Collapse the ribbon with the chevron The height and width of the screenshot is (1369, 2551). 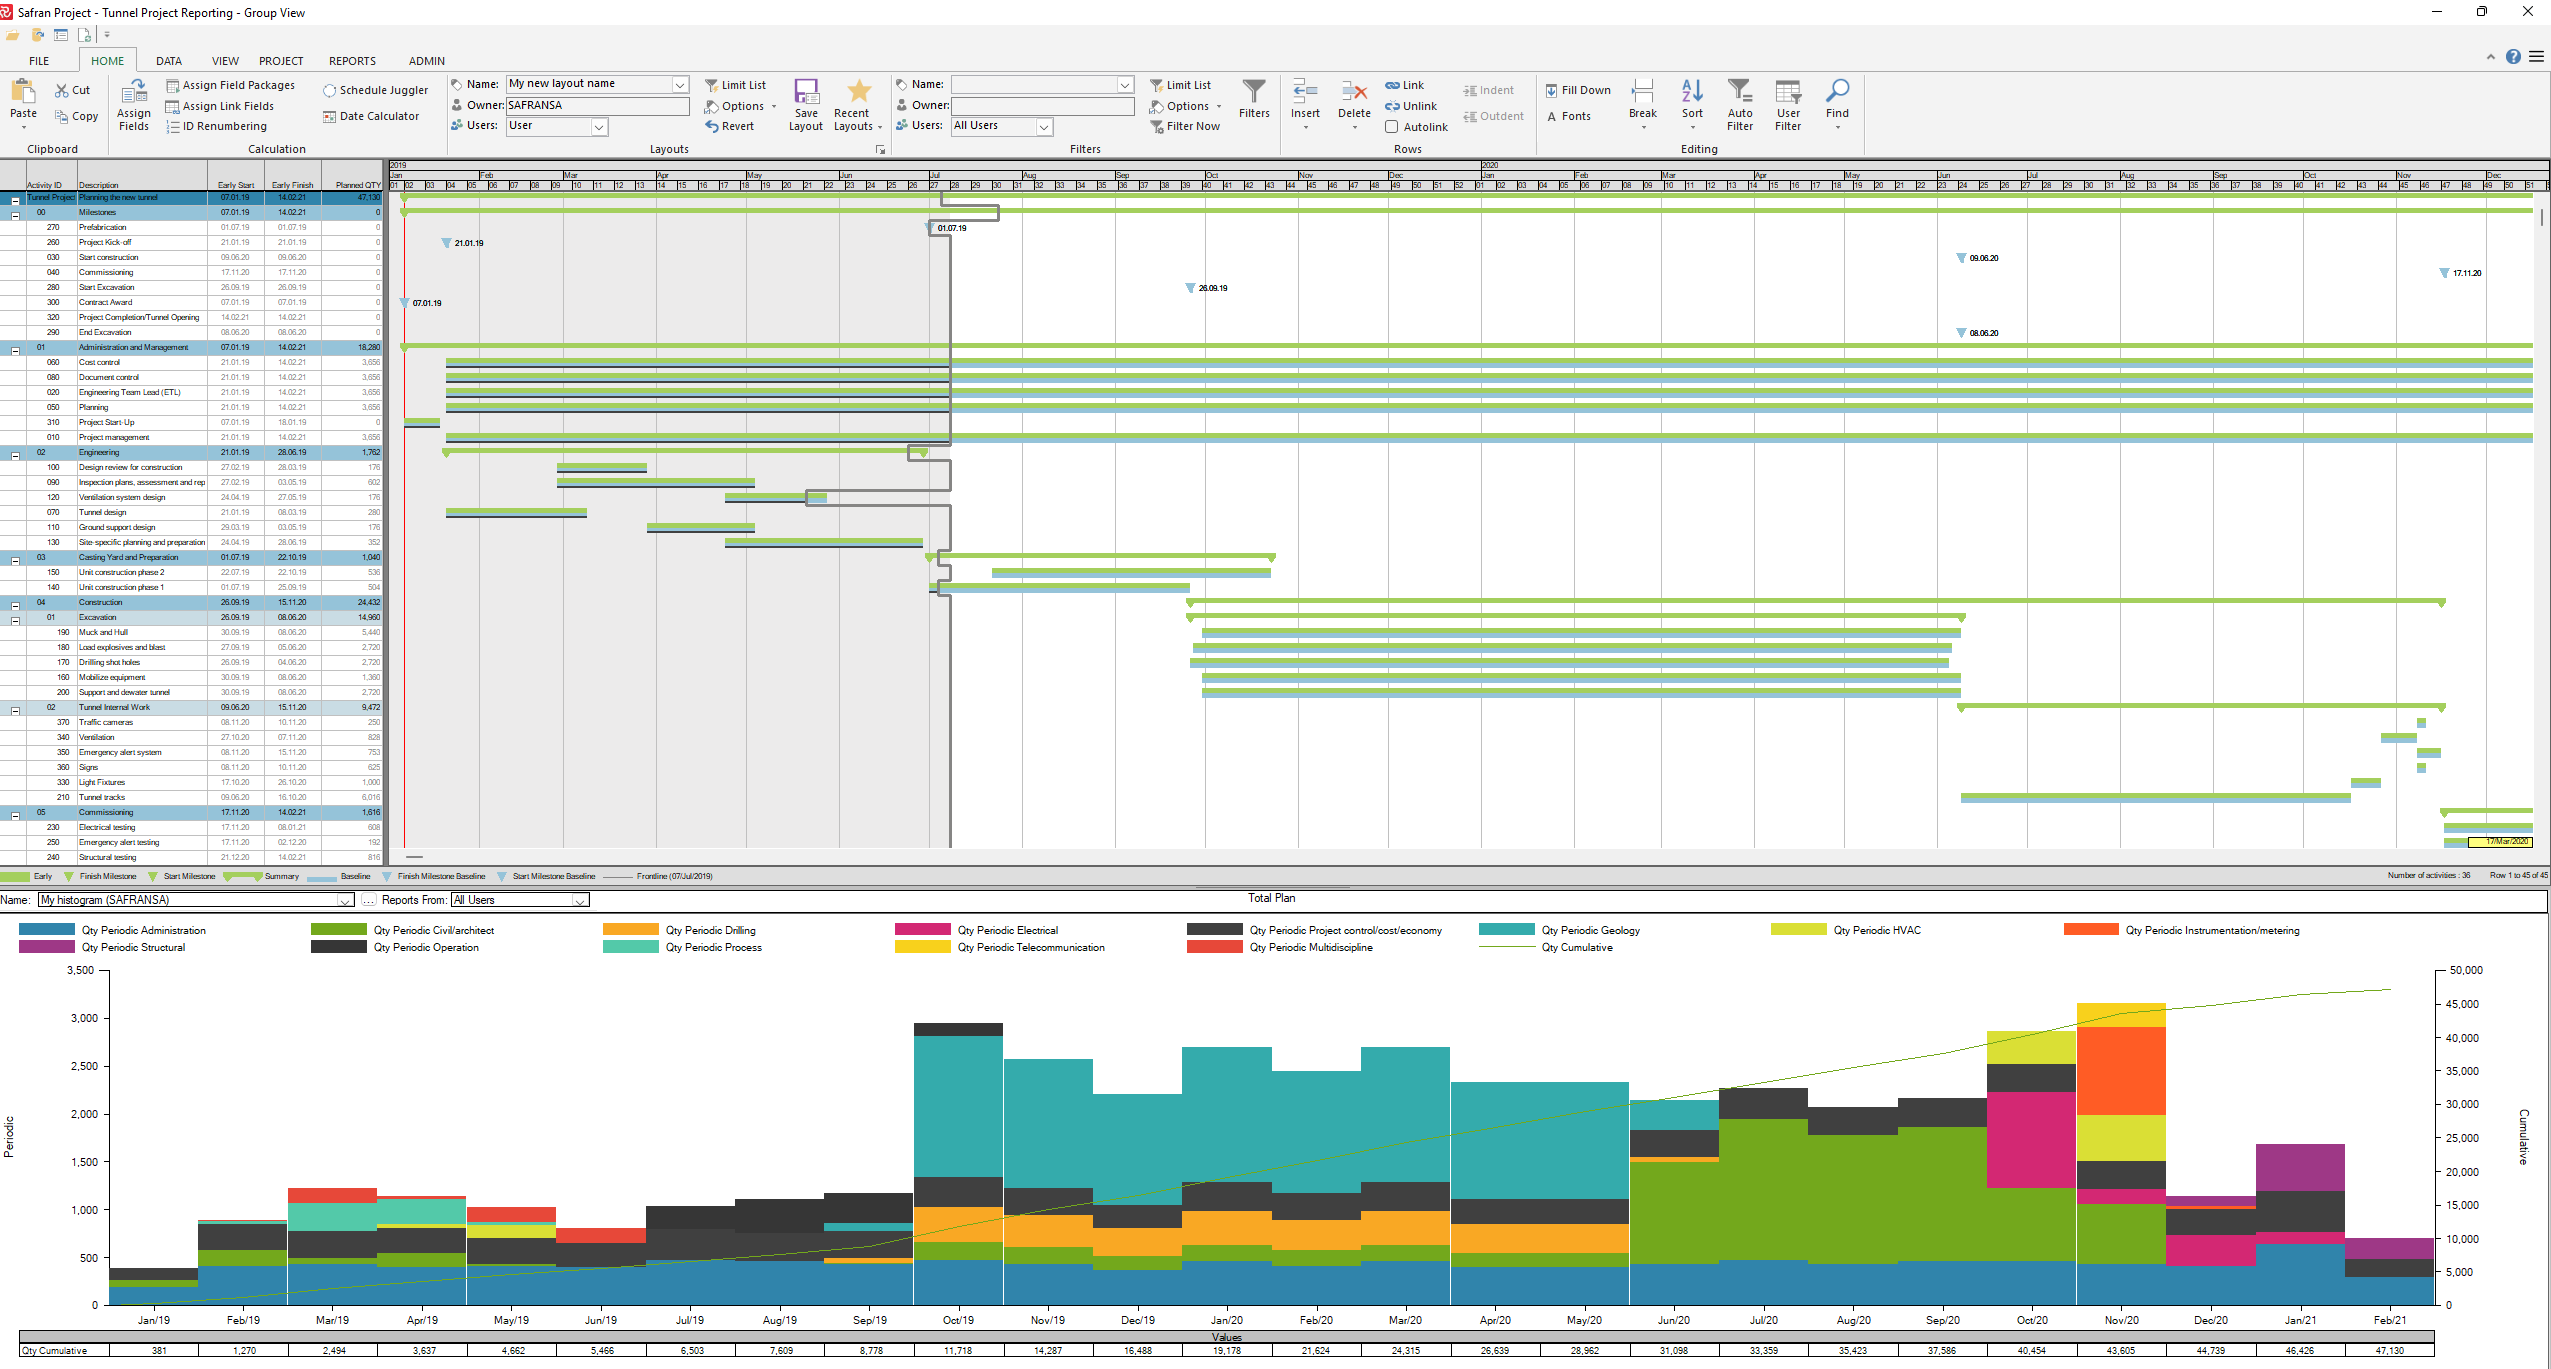point(2490,57)
